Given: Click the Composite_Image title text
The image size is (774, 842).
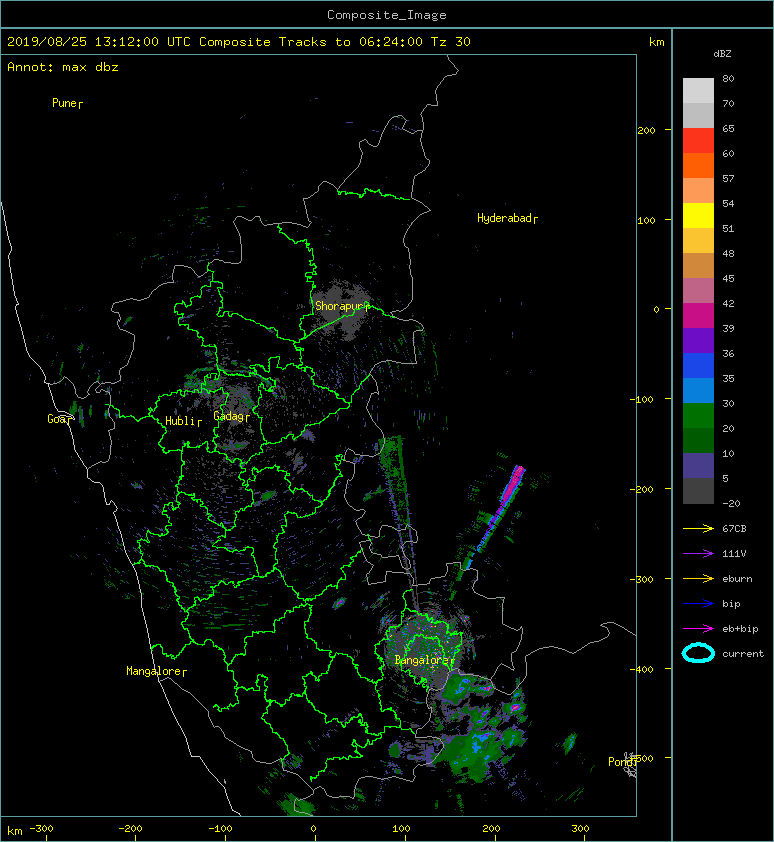Looking at the screenshot, I should [387, 15].
